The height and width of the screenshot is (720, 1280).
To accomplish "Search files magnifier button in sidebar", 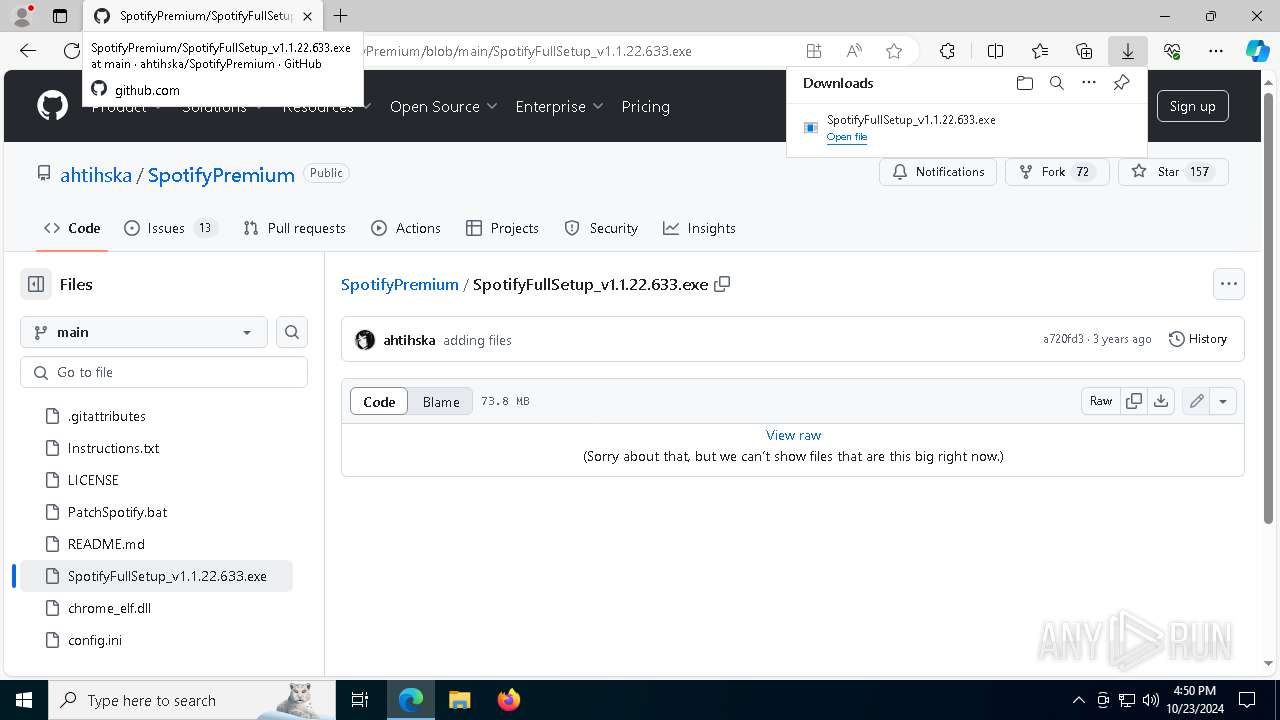I will pyautogui.click(x=292, y=332).
